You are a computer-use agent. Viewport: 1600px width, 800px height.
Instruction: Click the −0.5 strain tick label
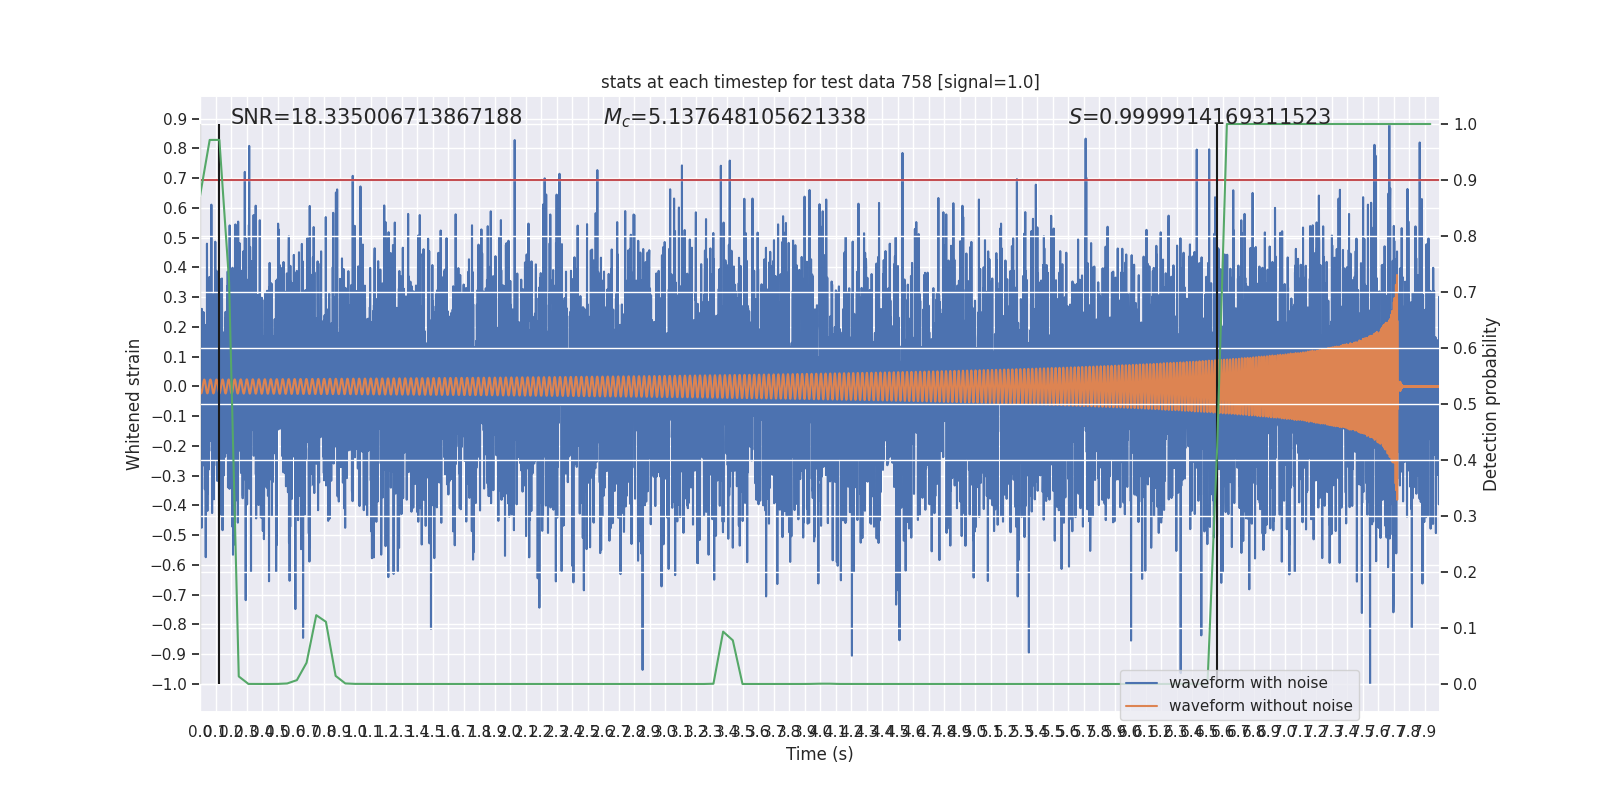tap(169, 535)
